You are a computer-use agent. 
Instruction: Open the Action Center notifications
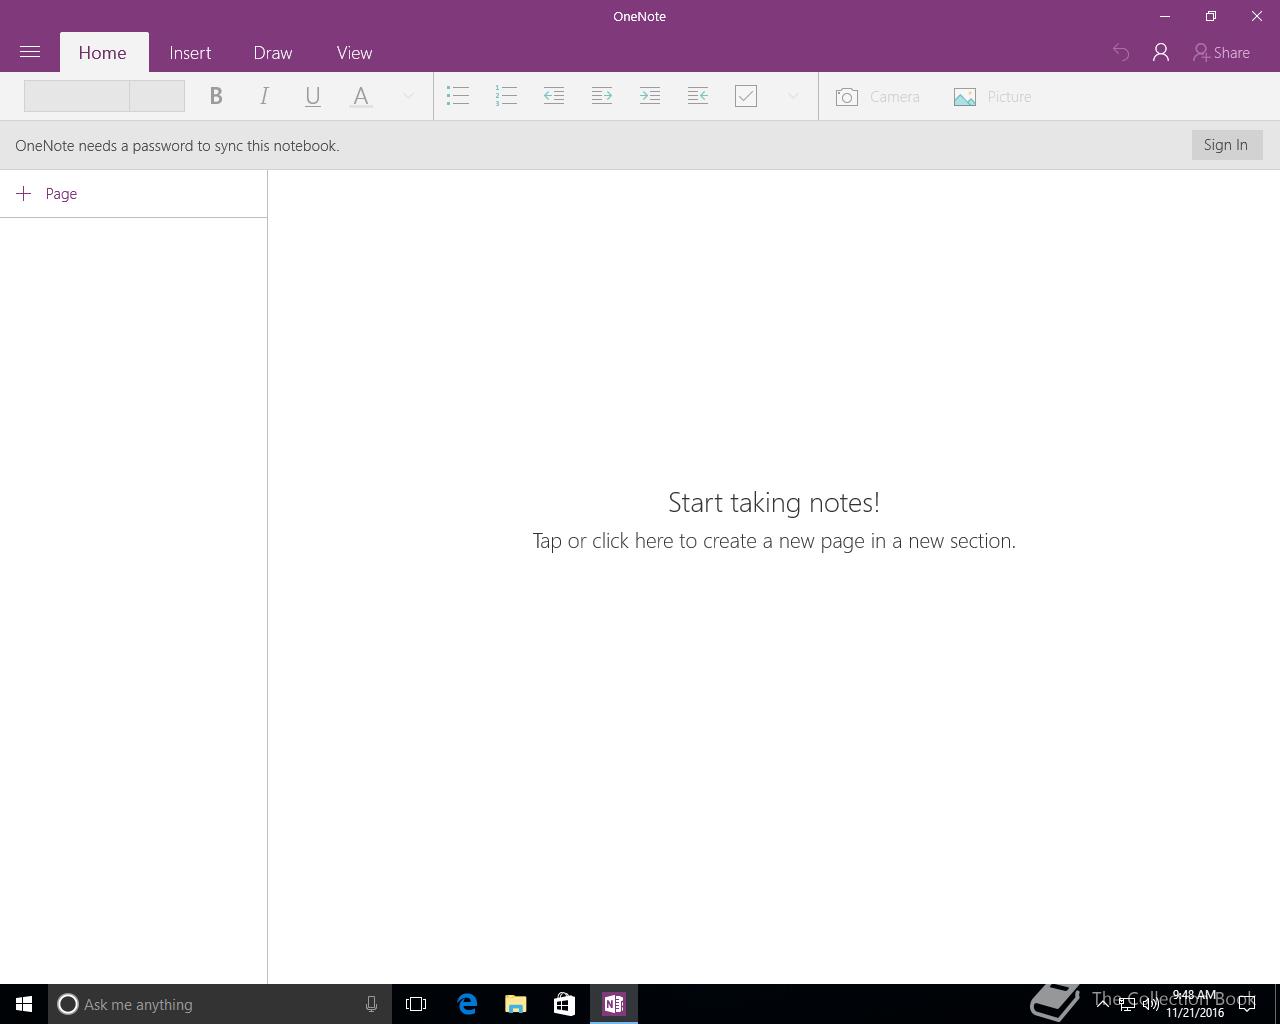[x=1247, y=1004]
